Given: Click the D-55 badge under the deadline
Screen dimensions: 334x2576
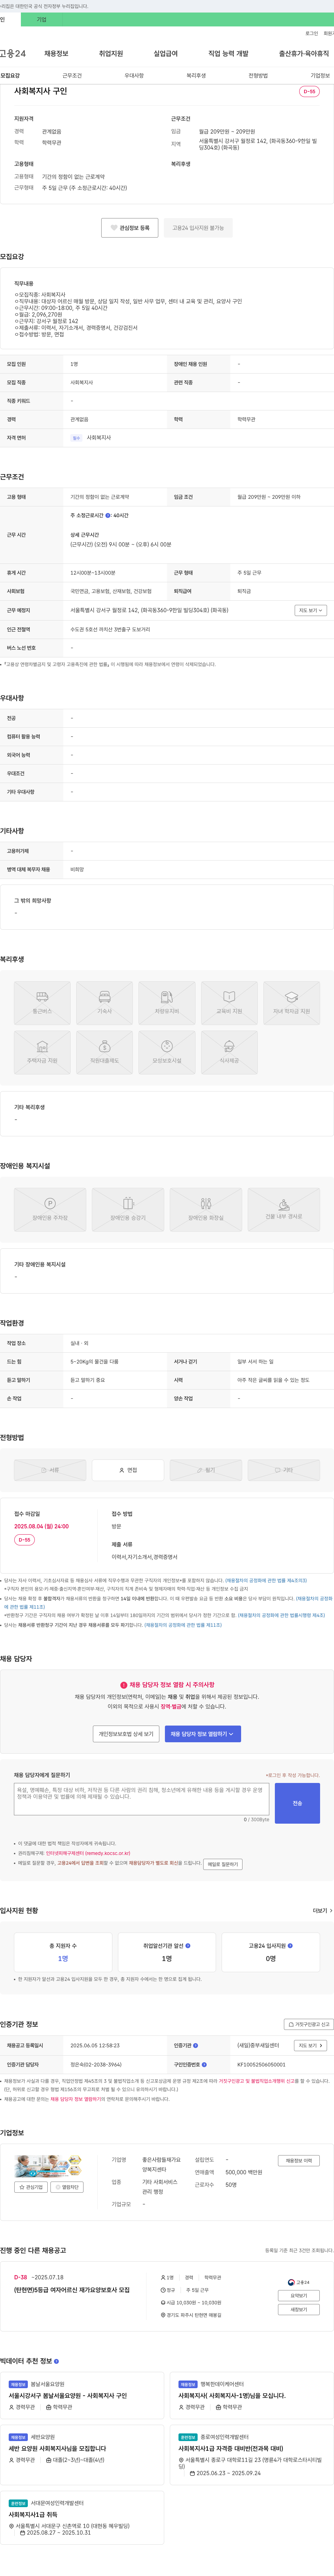Looking at the screenshot, I should pyautogui.click(x=24, y=1540).
